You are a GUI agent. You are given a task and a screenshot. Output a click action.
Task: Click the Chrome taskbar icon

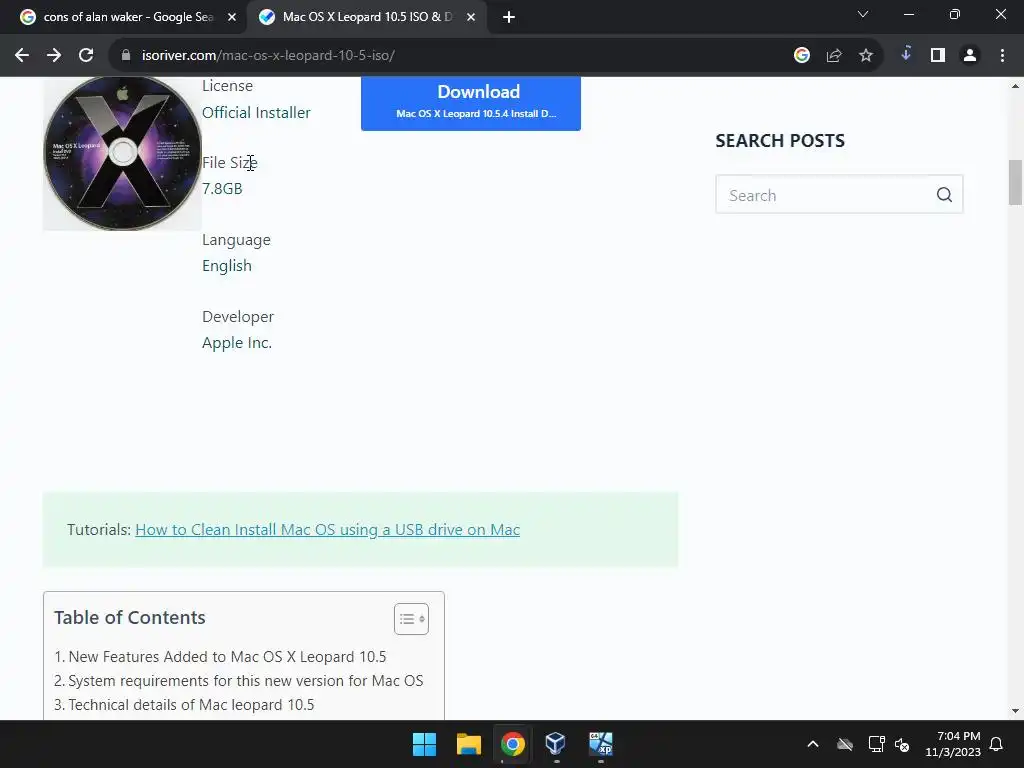[513, 744]
